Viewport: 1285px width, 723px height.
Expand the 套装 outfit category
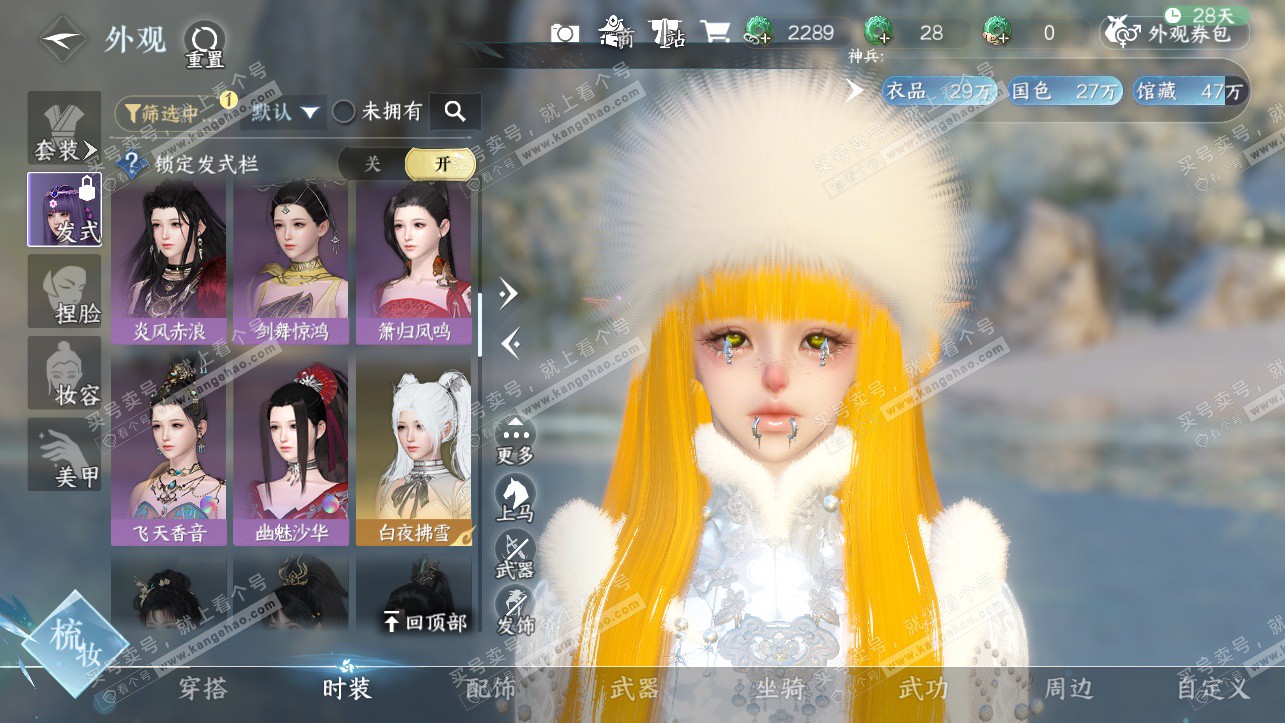(64, 129)
